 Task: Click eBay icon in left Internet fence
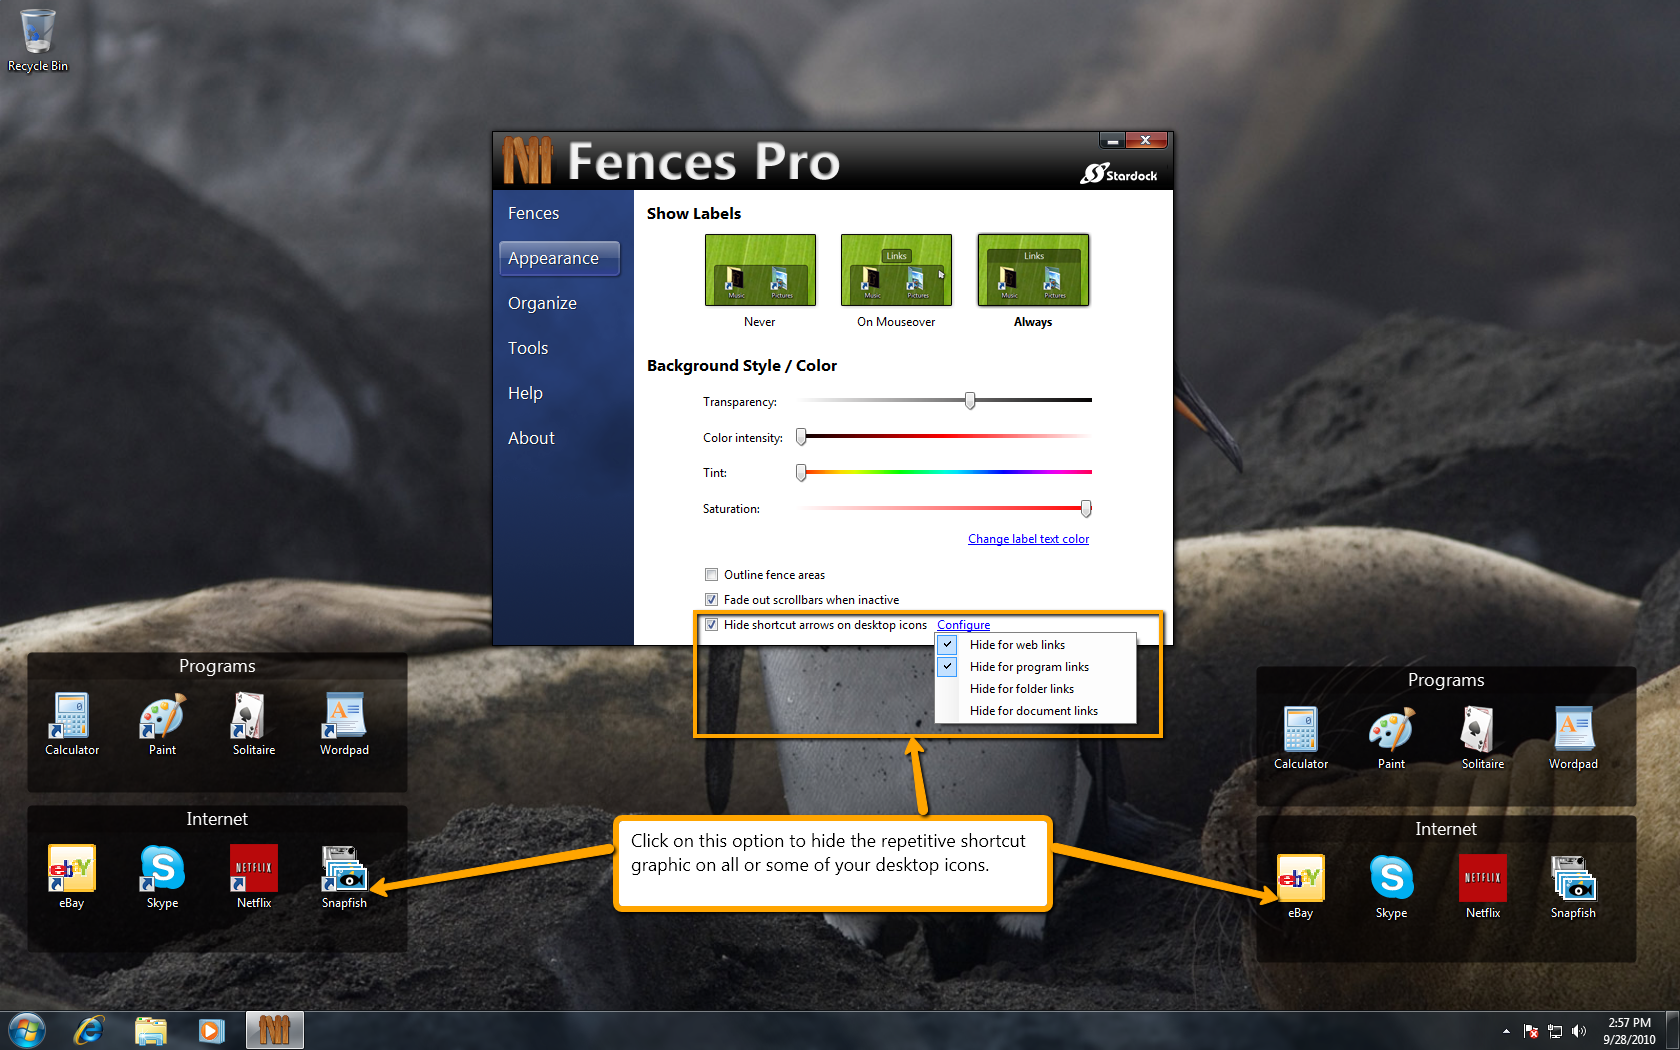(x=71, y=876)
